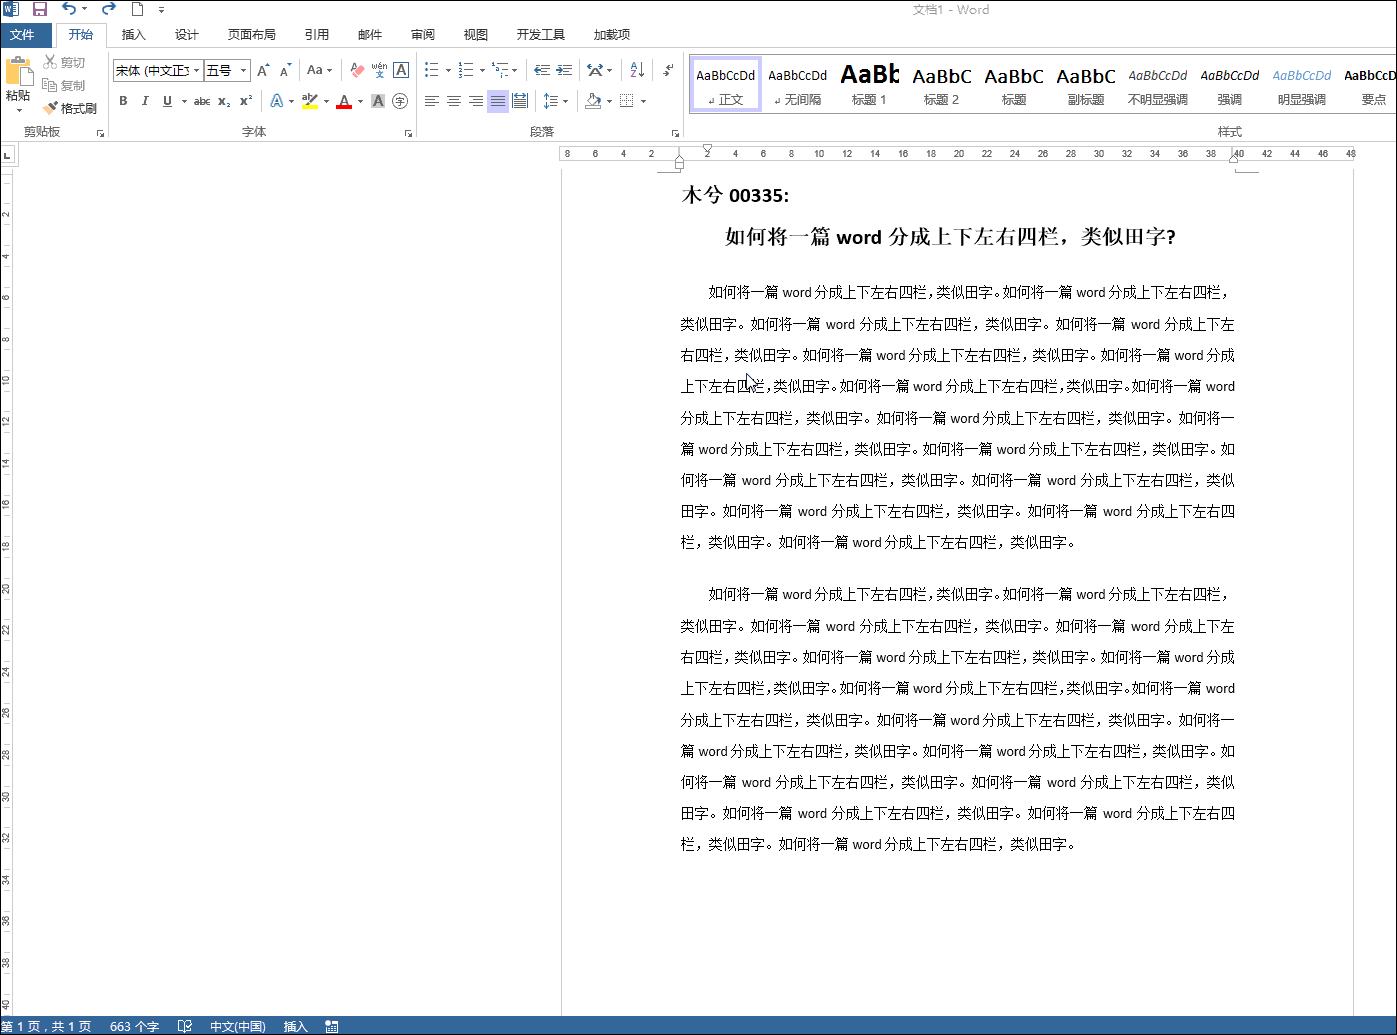Open the text highlight color dropdown
Screen dimensions: 1397x1035
(x=326, y=101)
